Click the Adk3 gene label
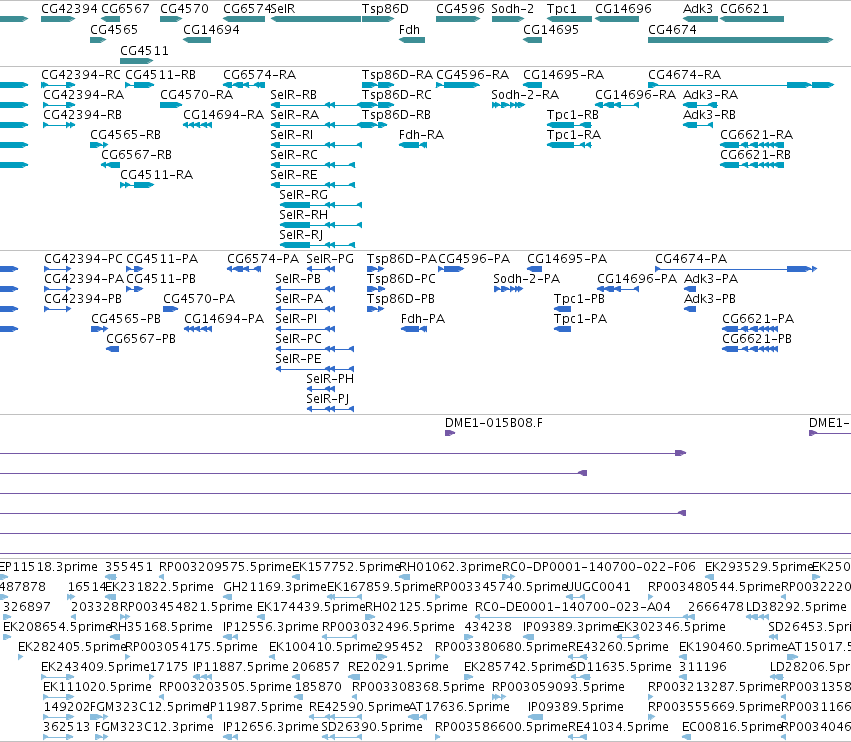This screenshot has height=742, width=851. pos(698,9)
